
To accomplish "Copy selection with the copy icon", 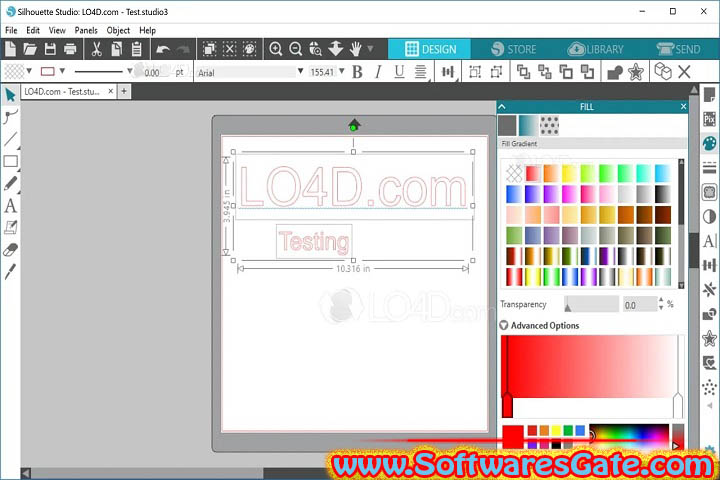I will click(117, 49).
